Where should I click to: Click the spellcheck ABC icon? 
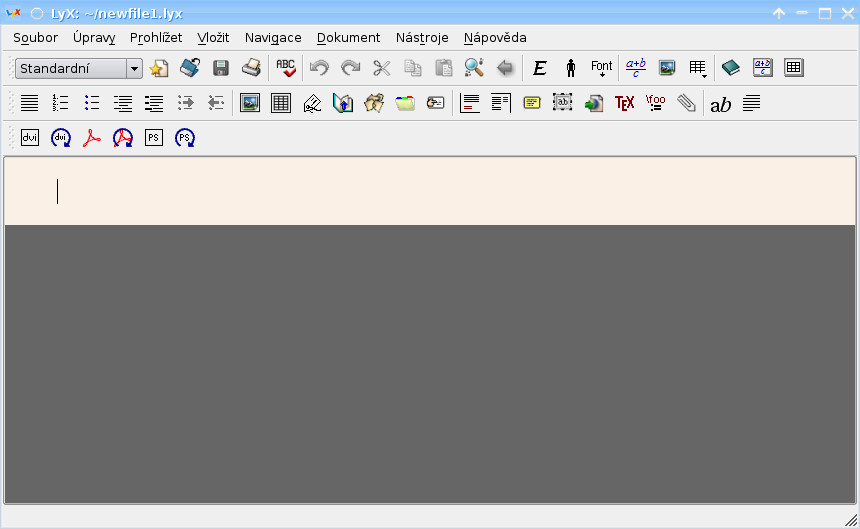pos(286,68)
